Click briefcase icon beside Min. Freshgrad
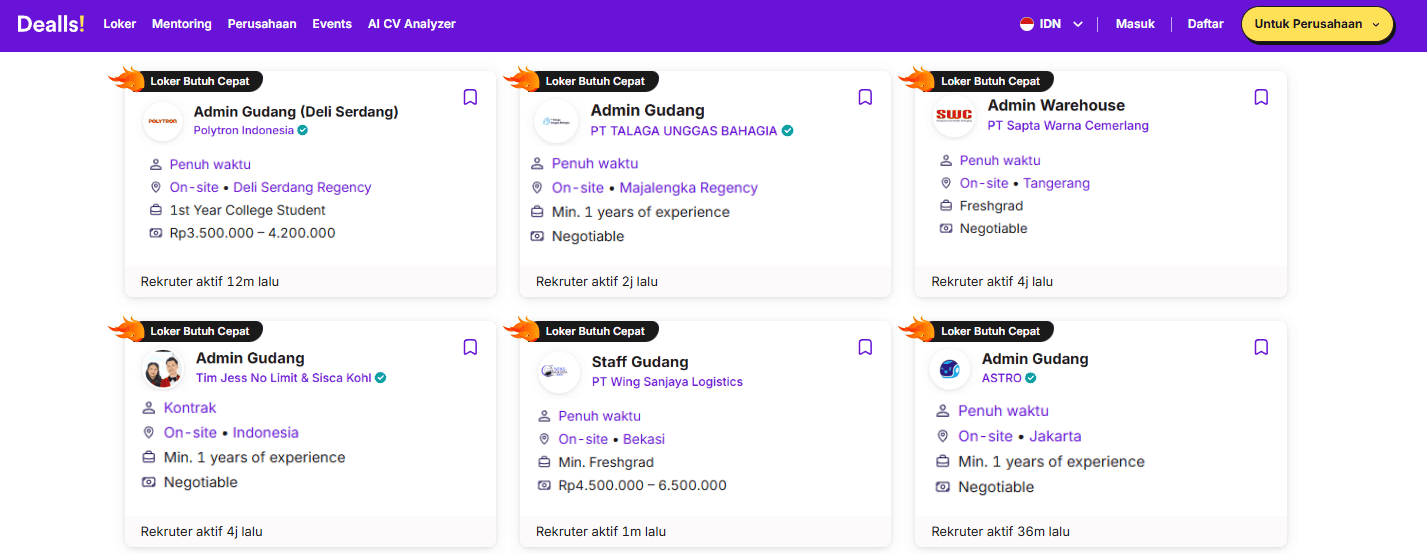This screenshot has width=1427, height=554. (x=545, y=462)
